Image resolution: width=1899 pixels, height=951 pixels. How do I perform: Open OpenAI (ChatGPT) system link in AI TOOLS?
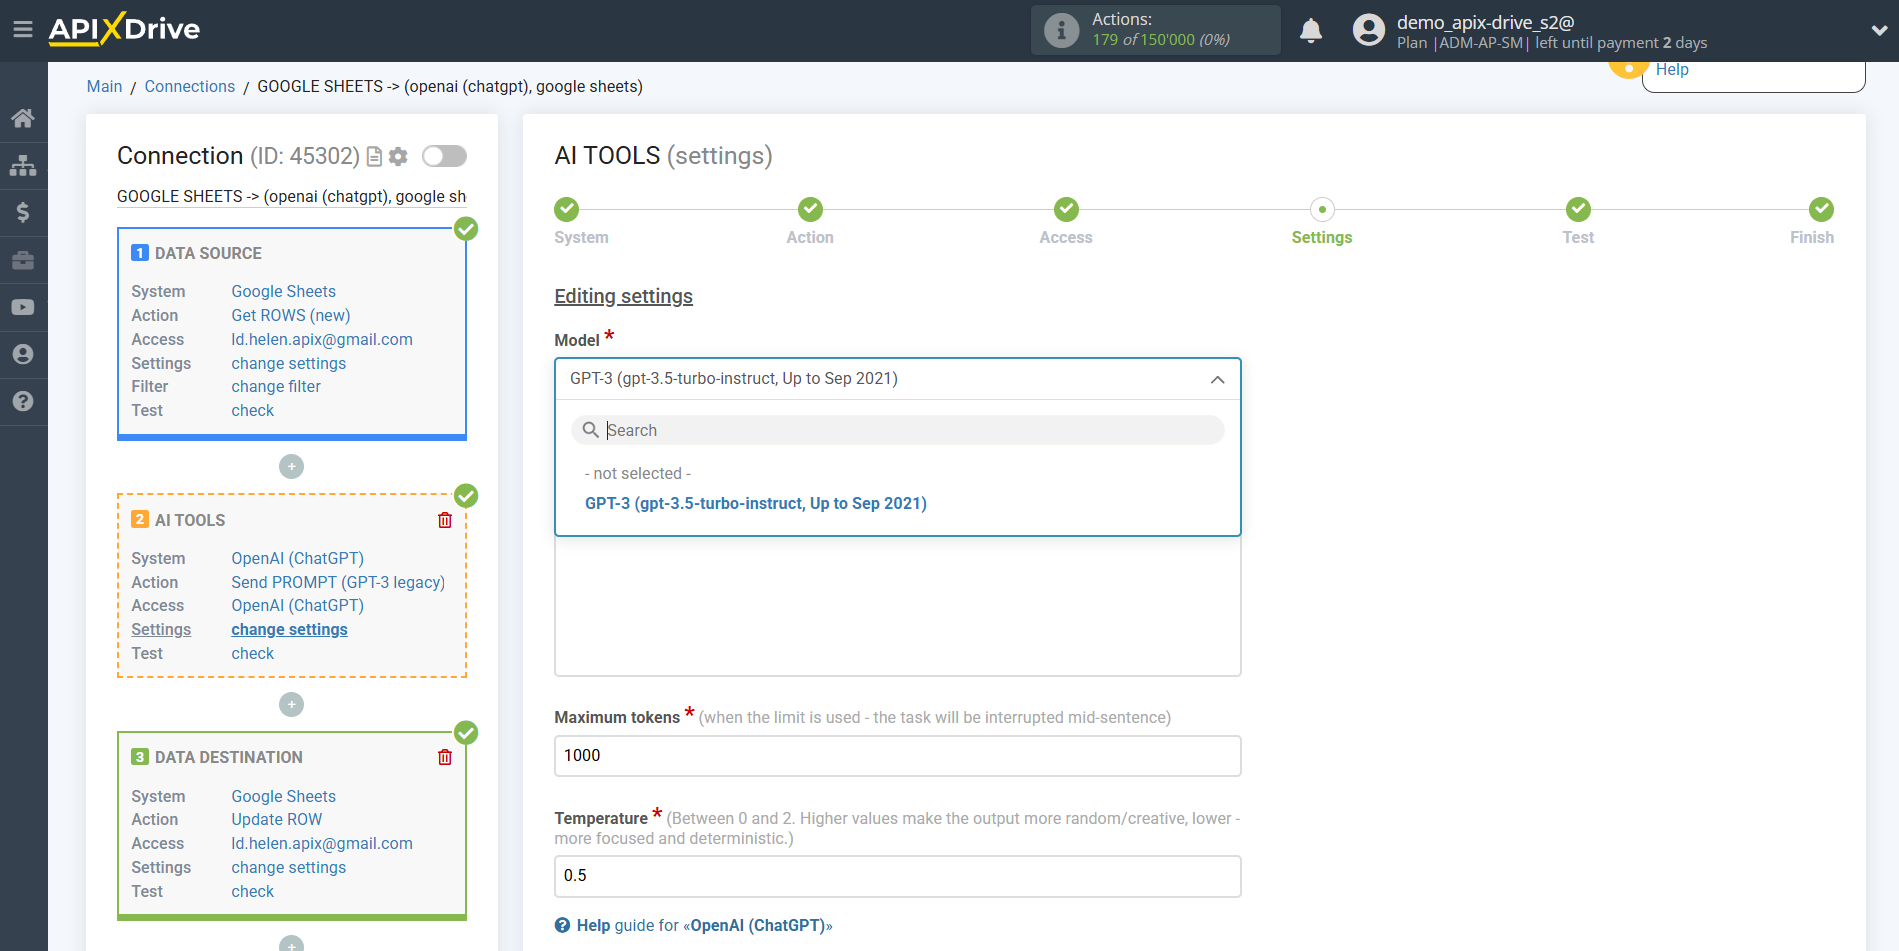298,558
